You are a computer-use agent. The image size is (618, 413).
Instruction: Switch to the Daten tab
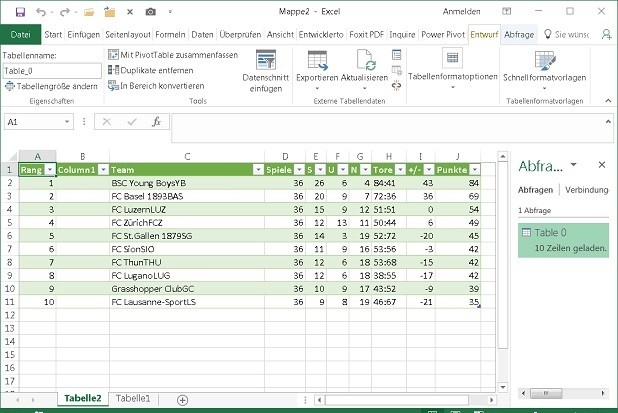202,35
